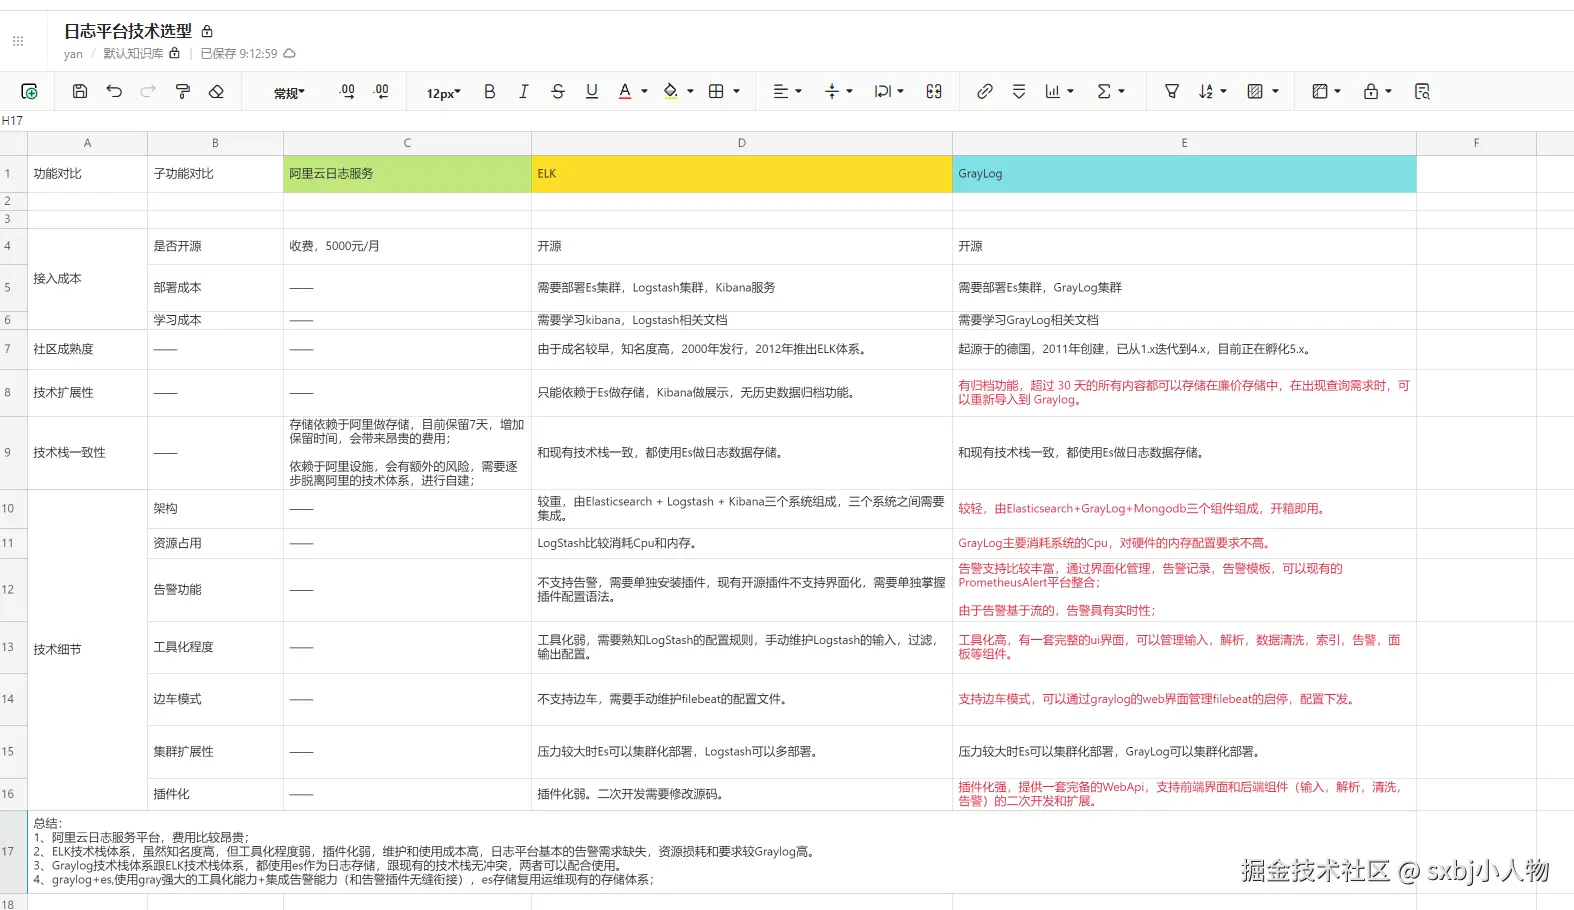Toggle strikethrough formatting
This screenshot has height=910, width=1574.
(x=557, y=92)
